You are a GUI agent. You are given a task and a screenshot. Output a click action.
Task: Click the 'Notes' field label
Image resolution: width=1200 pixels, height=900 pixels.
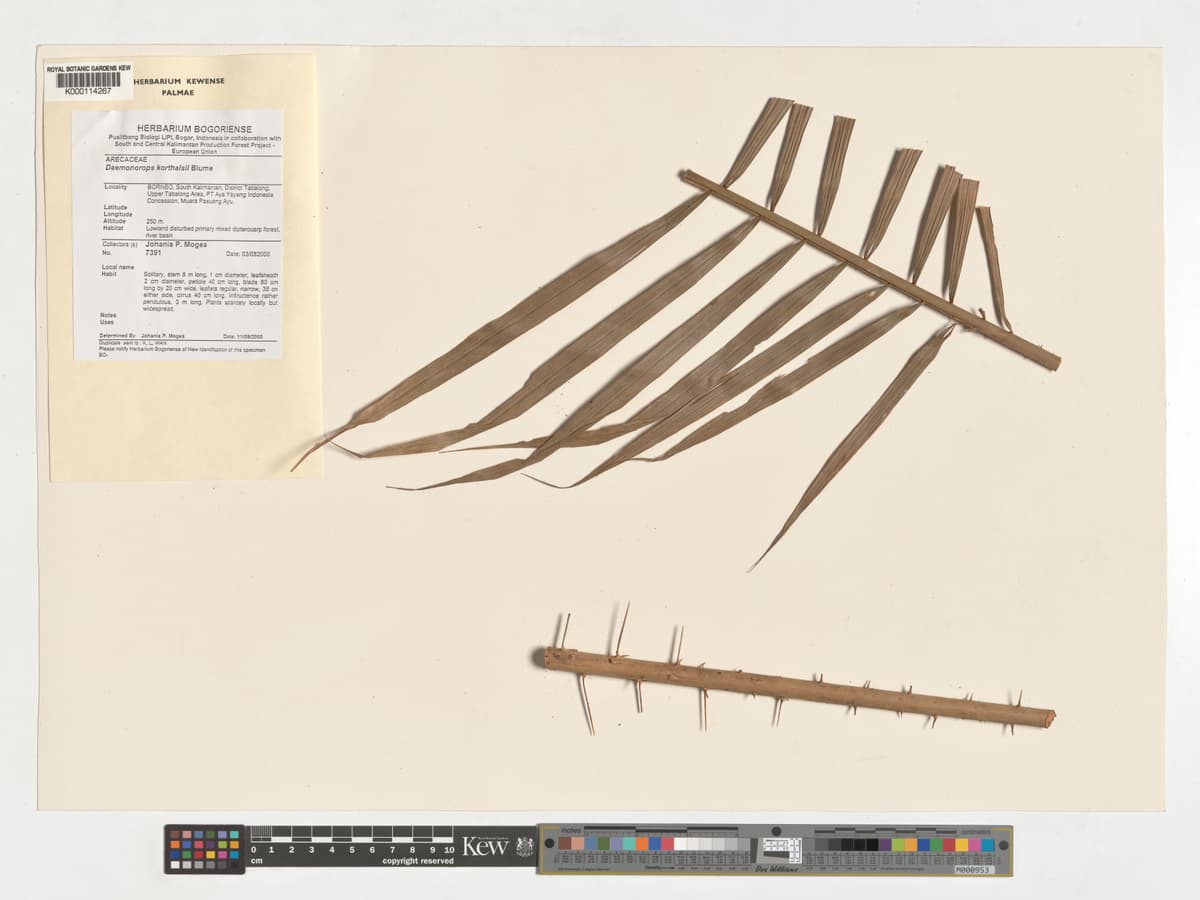pyautogui.click(x=108, y=315)
